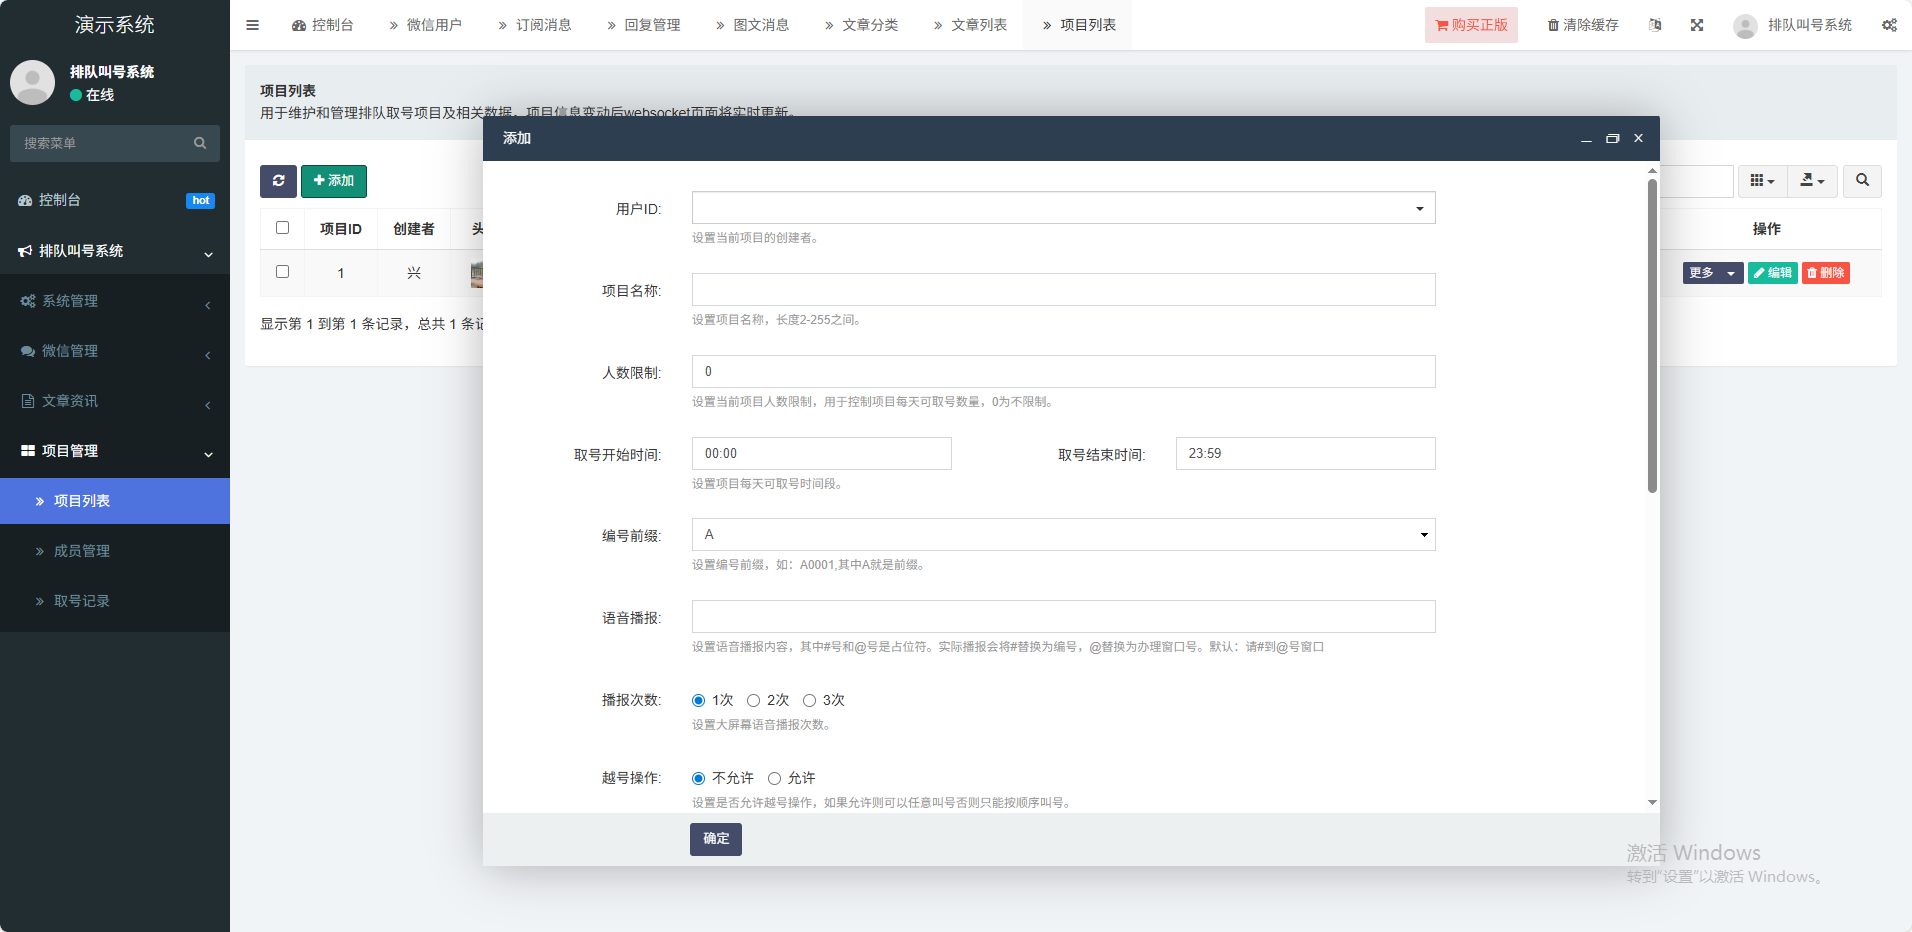Image resolution: width=1912 pixels, height=932 pixels.
Task: Click the clear cache trash button
Action: click(1583, 25)
